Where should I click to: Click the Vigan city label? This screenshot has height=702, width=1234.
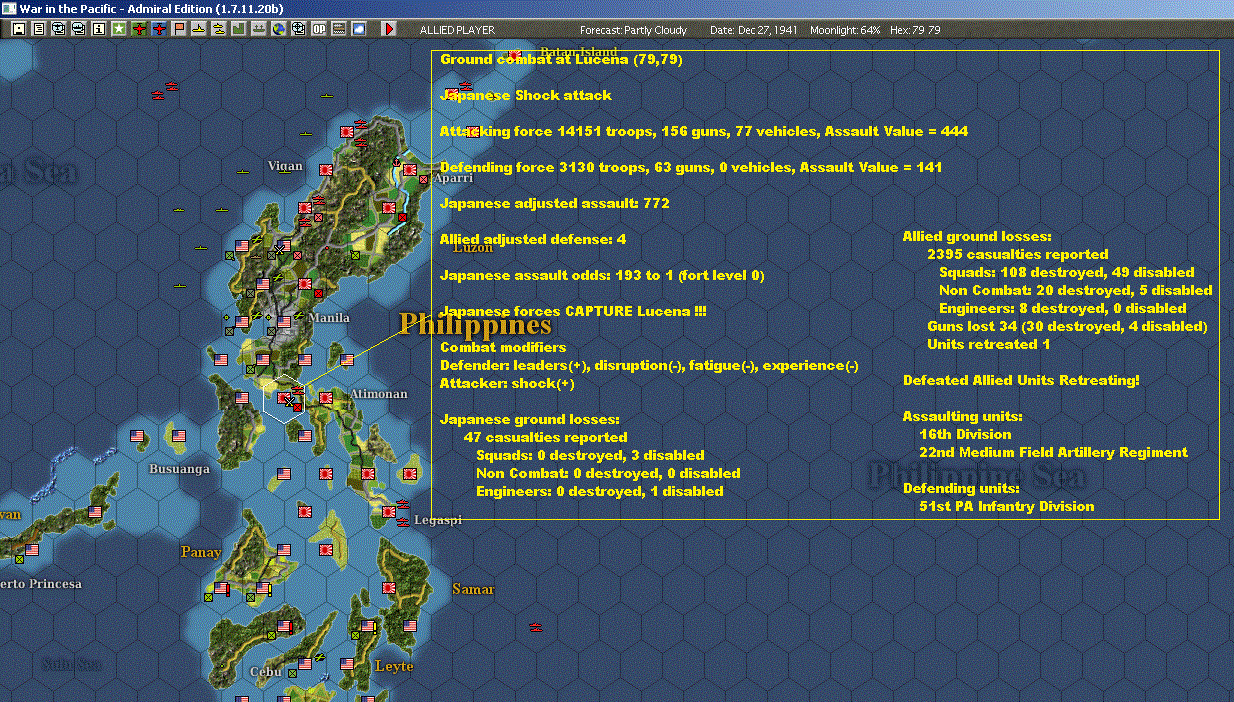(x=285, y=166)
